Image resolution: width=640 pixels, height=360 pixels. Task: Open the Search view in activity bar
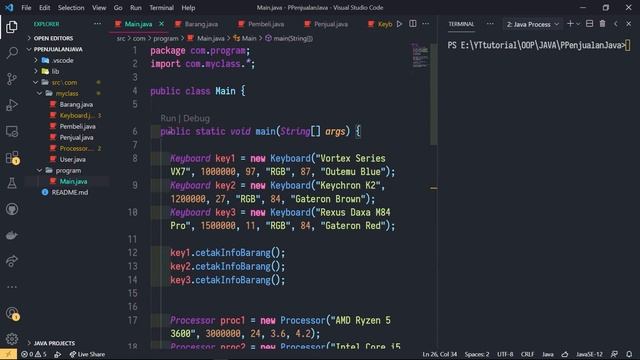coord(12,53)
